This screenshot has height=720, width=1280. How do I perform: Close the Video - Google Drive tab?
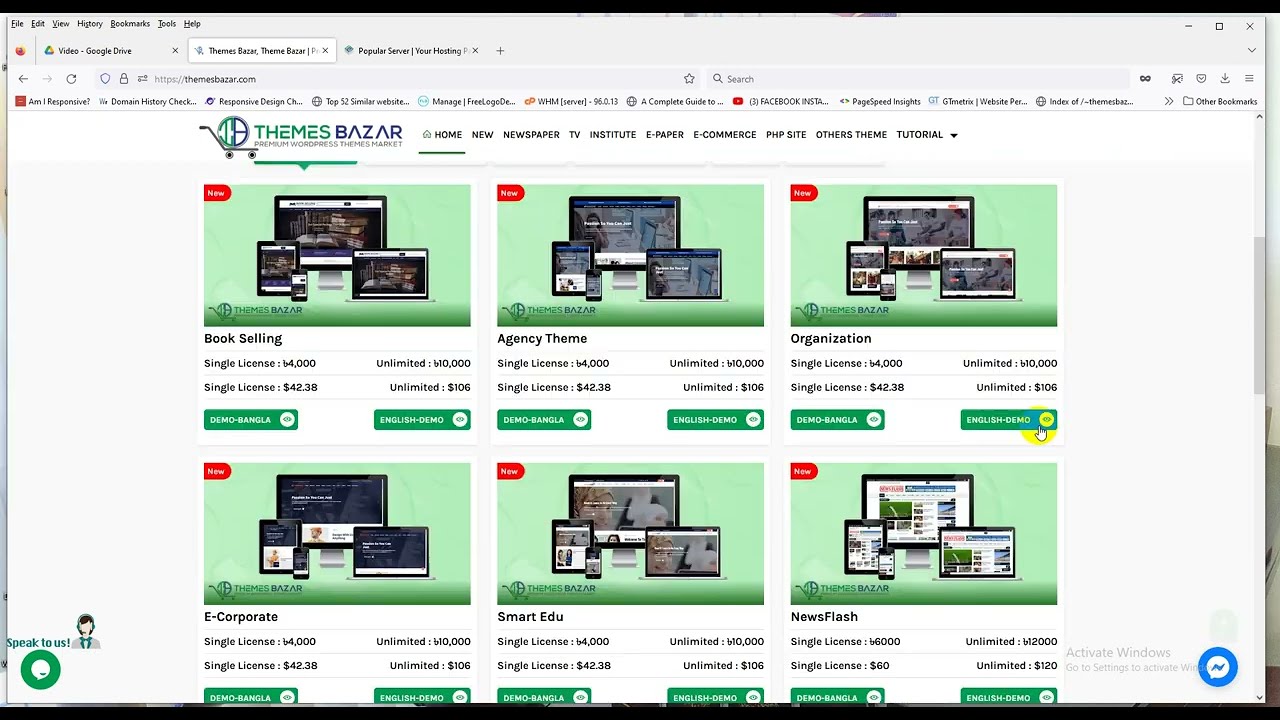175,51
